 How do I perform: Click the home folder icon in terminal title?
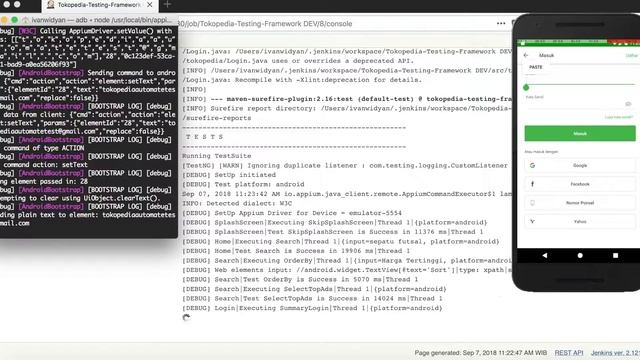click(x=26, y=20)
